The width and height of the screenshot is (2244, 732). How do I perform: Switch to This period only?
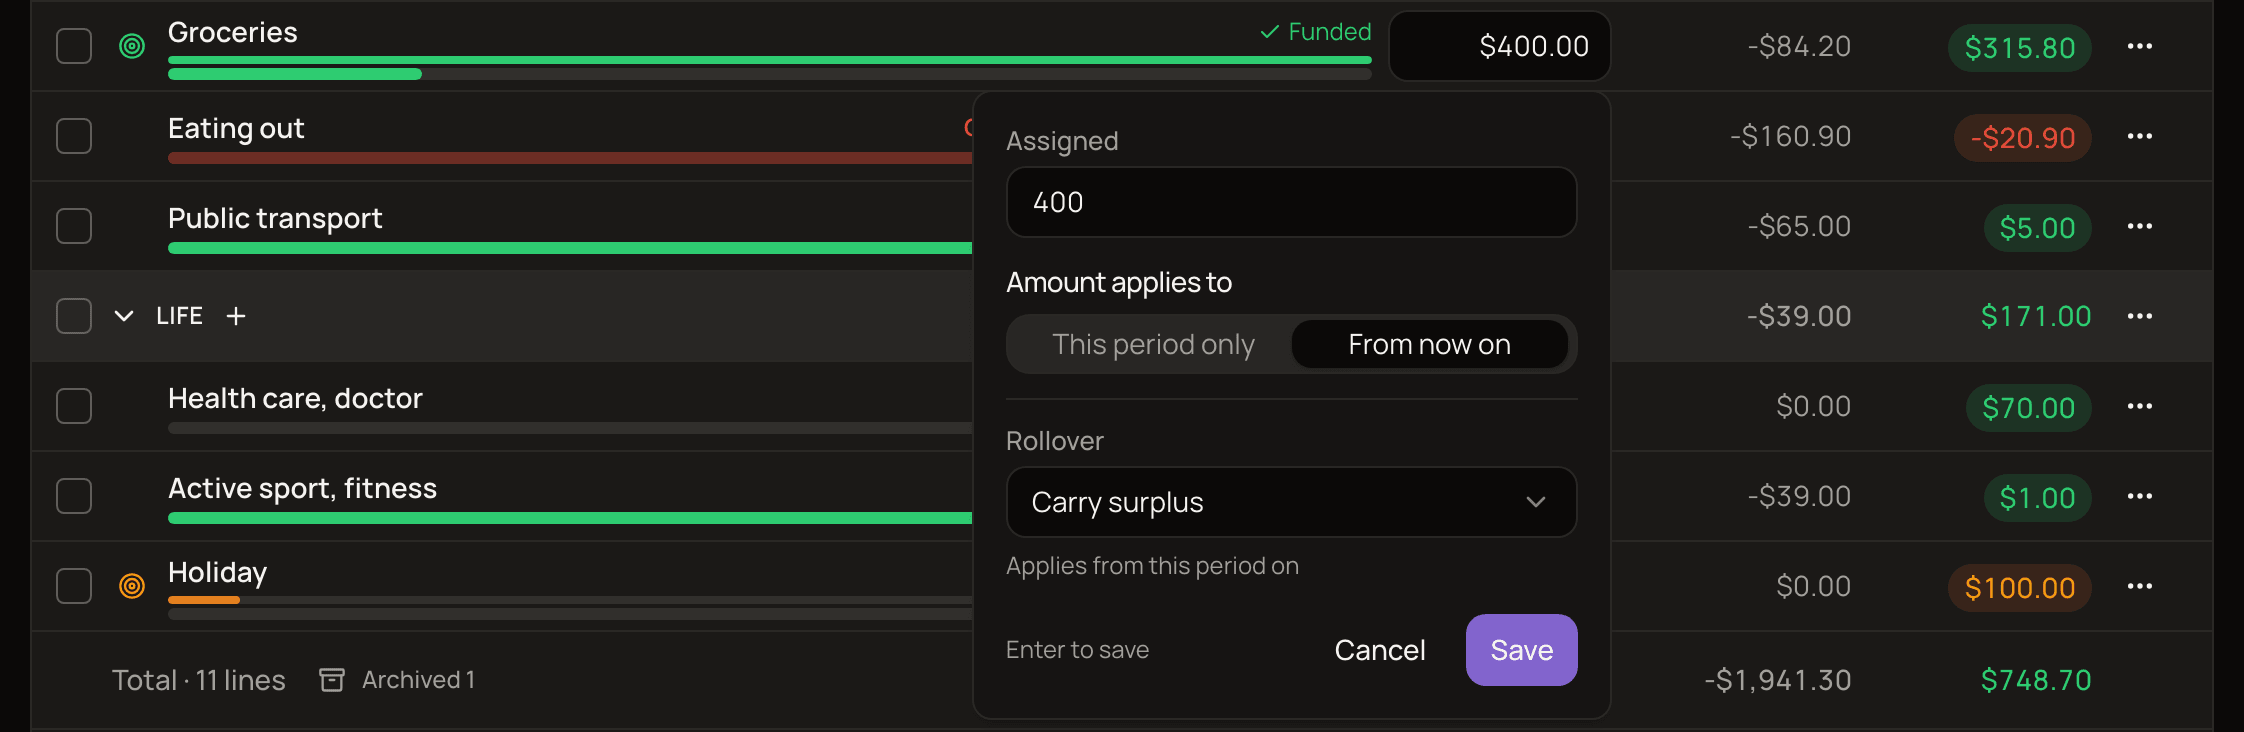(1152, 344)
